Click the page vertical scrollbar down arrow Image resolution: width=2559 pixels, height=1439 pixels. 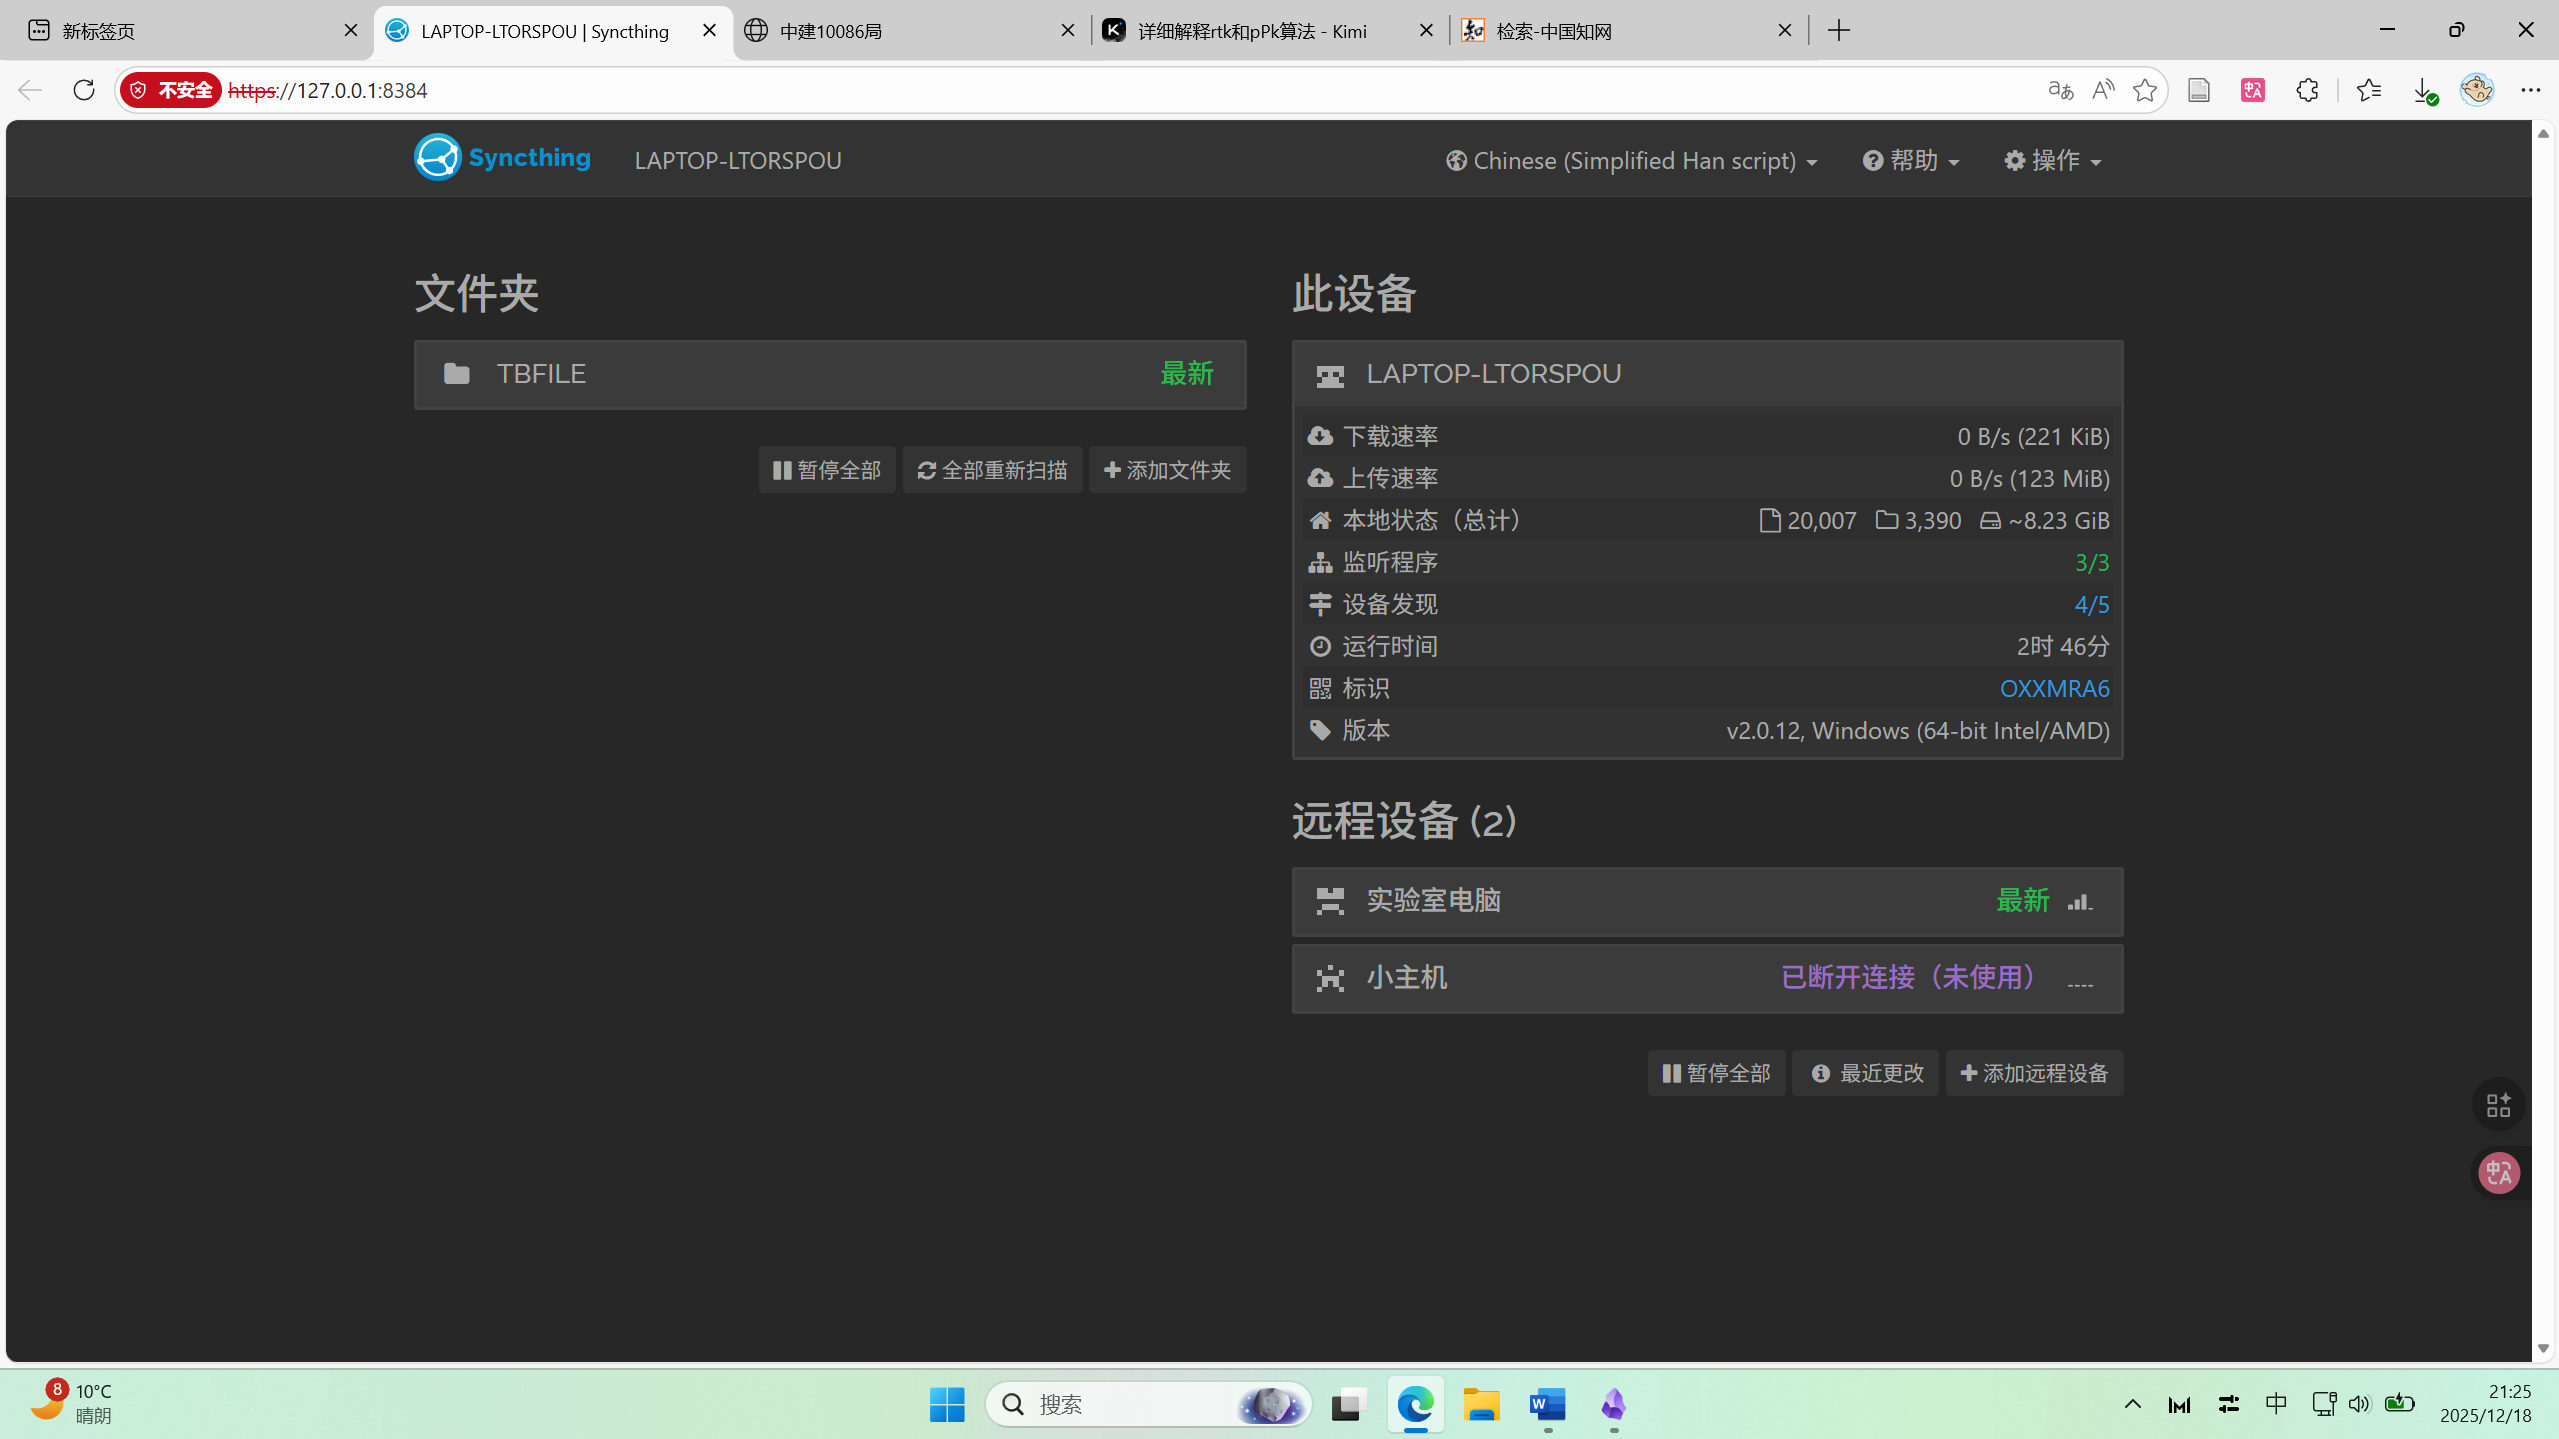coord(2543,1349)
